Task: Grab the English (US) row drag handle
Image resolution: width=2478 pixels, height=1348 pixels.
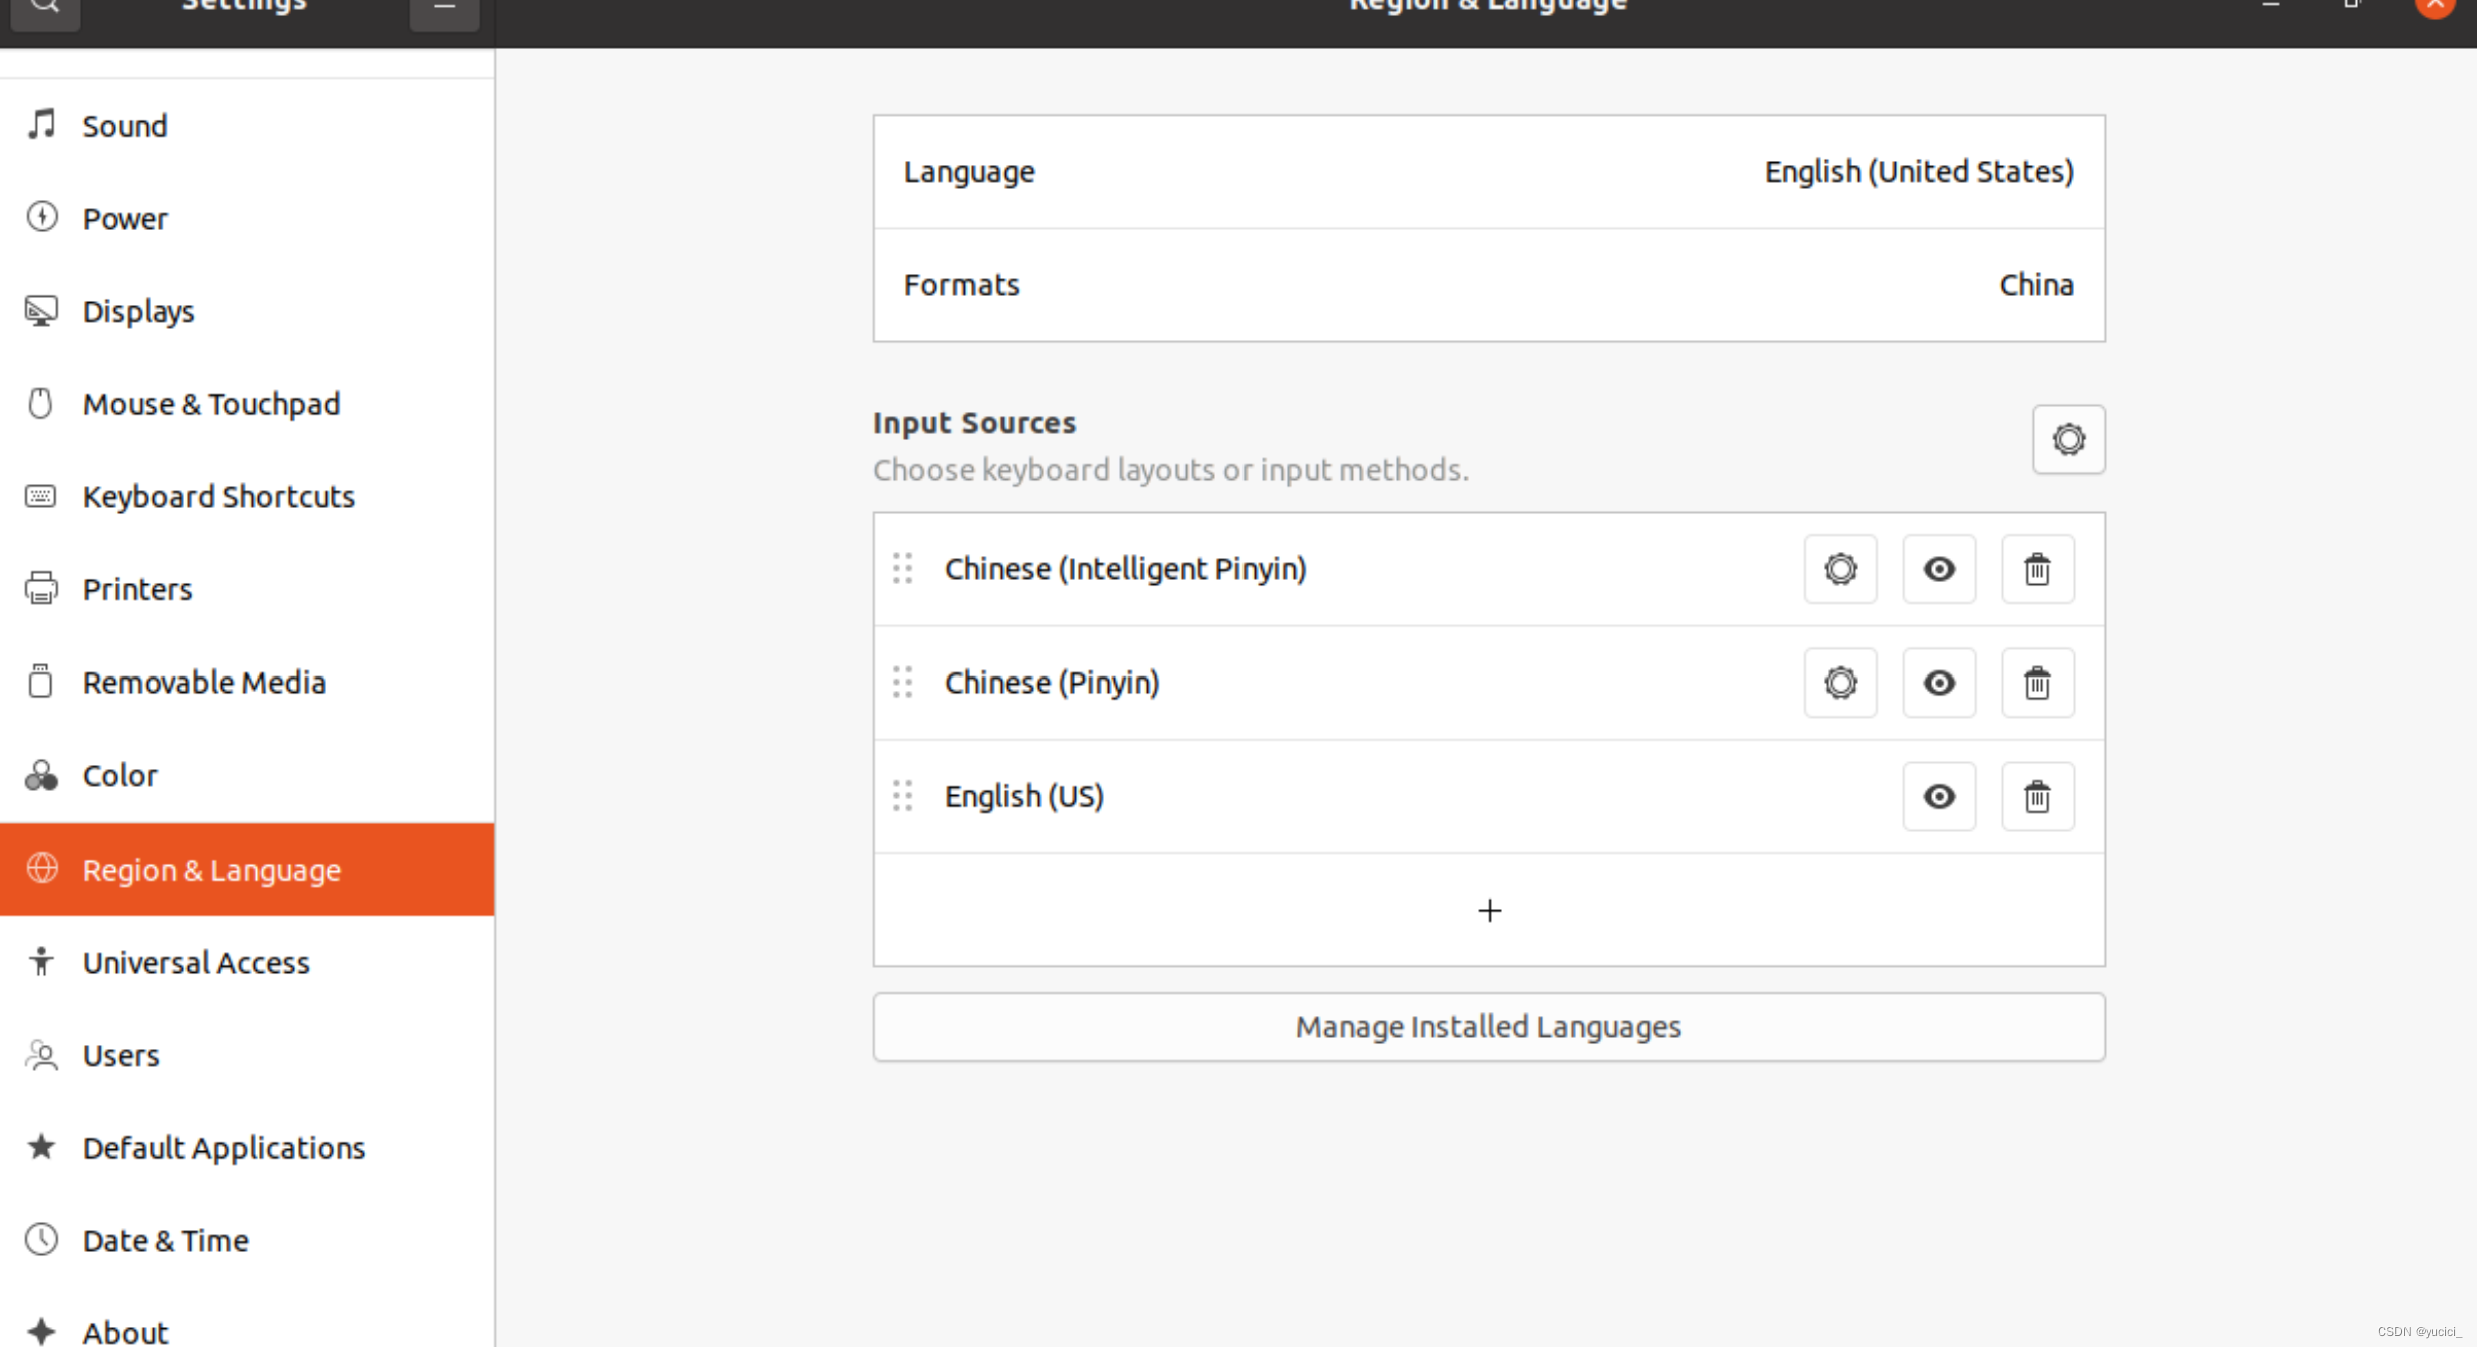Action: [902, 797]
